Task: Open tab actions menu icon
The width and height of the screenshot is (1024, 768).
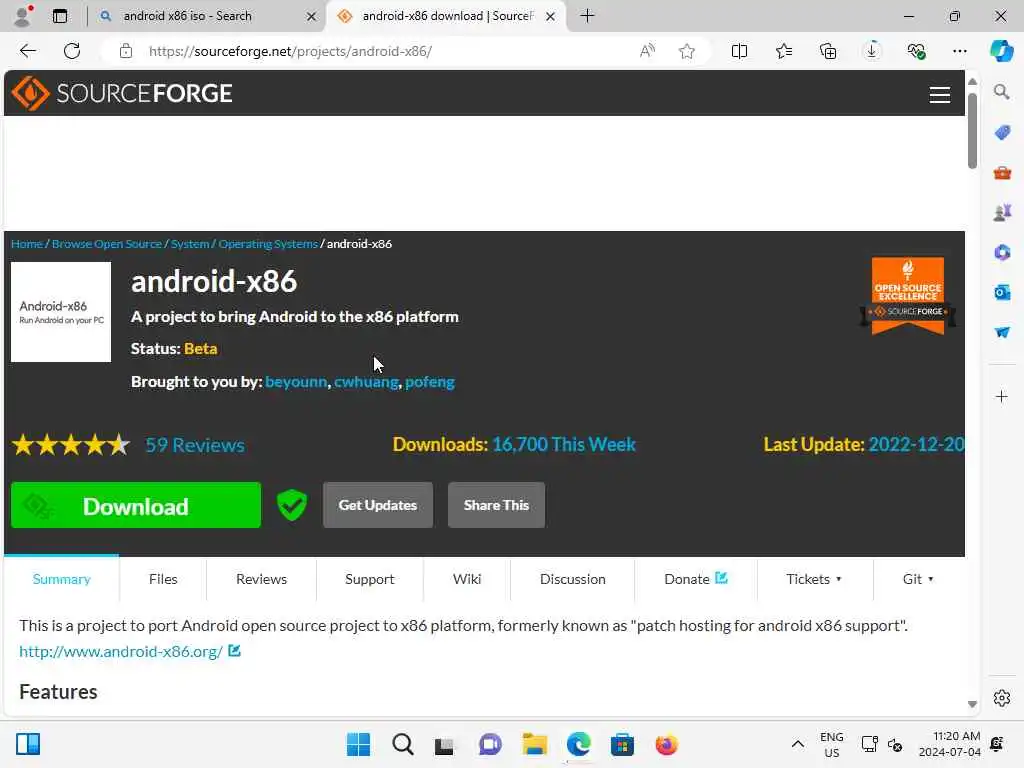Action: [x=60, y=16]
